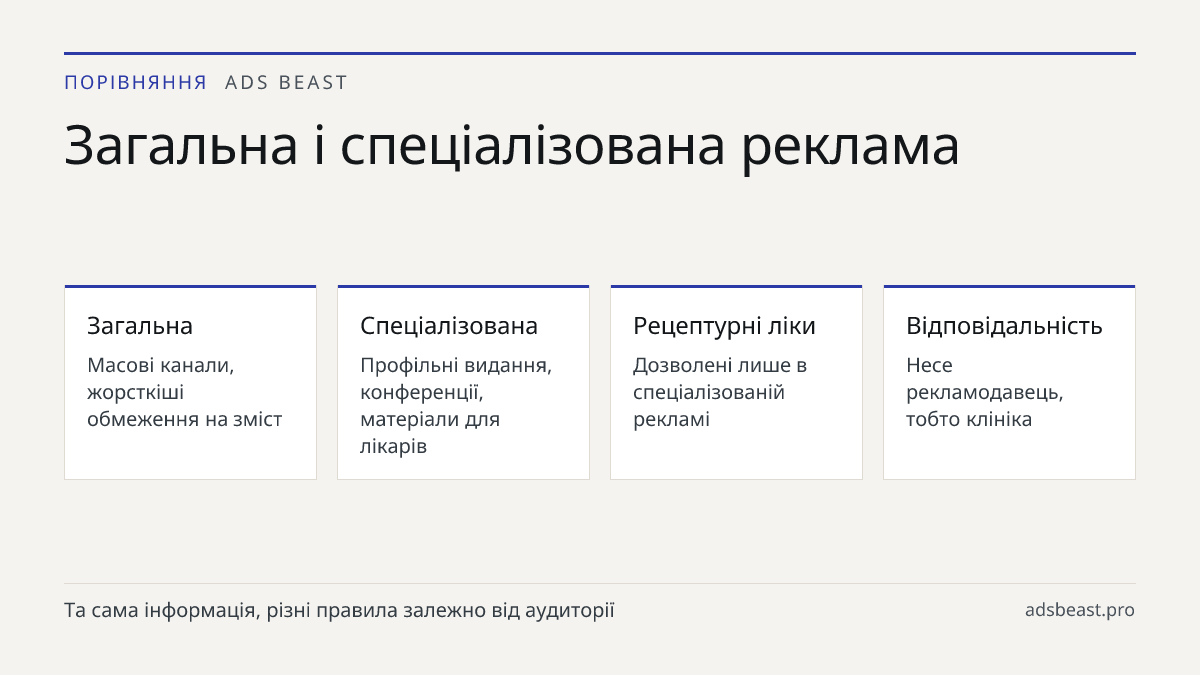The image size is (1200, 675).
Task: Click the text 'Дозволені лише в спеціалізованій рекламі'
Action: [720, 392]
